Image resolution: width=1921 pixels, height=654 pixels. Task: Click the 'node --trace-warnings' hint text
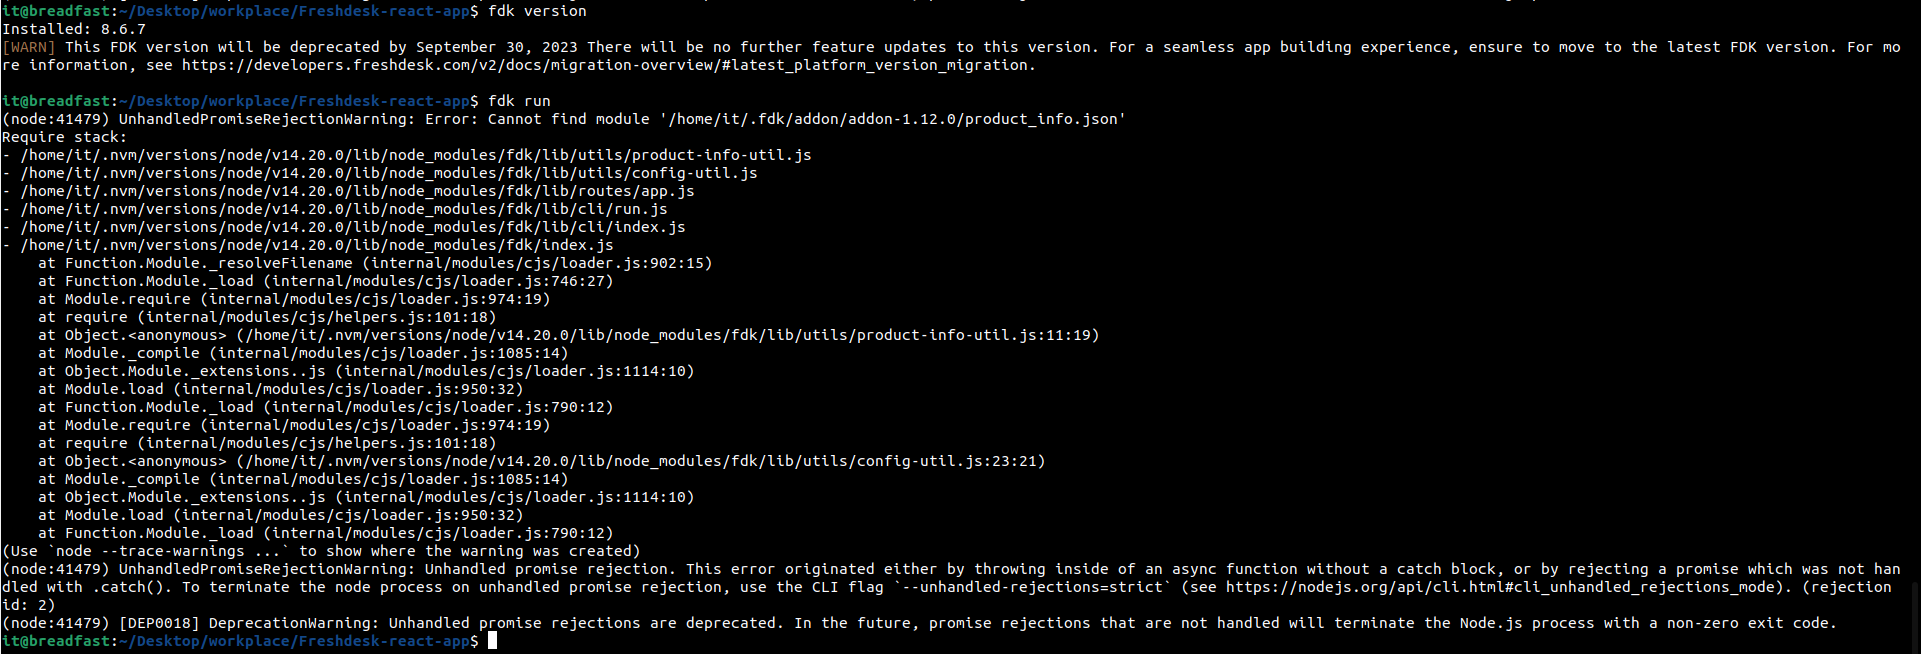pyautogui.click(x=150, y=551)
